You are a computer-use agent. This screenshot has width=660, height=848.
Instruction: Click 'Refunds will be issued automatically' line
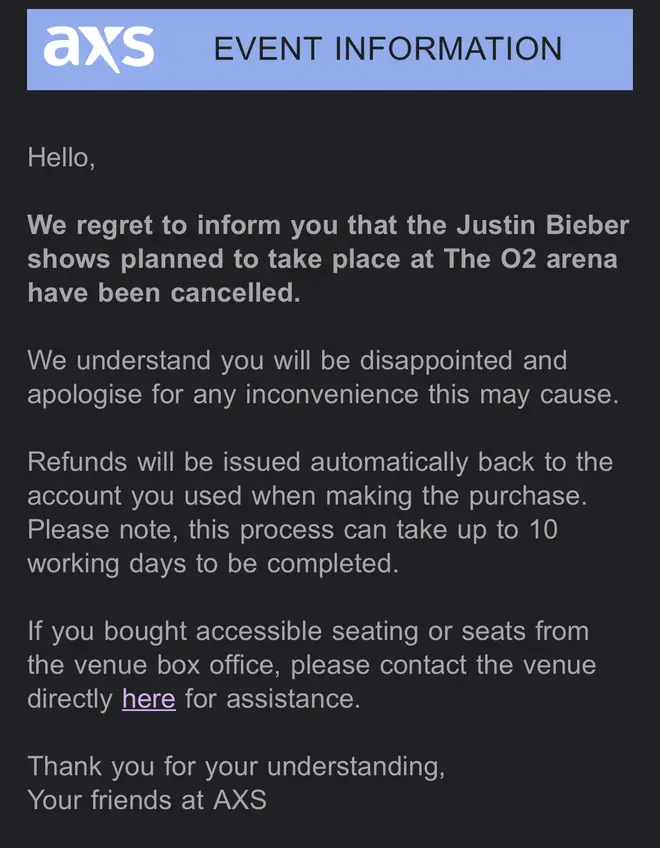(x=320, y=462)
